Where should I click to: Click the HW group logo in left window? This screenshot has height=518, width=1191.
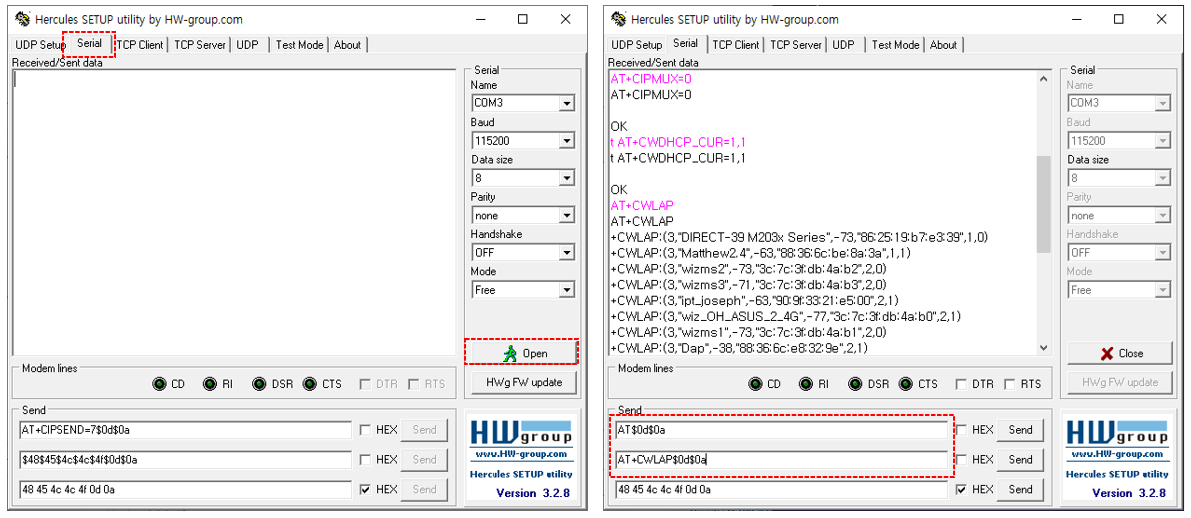pyautogui.click(x=520, y=433)
